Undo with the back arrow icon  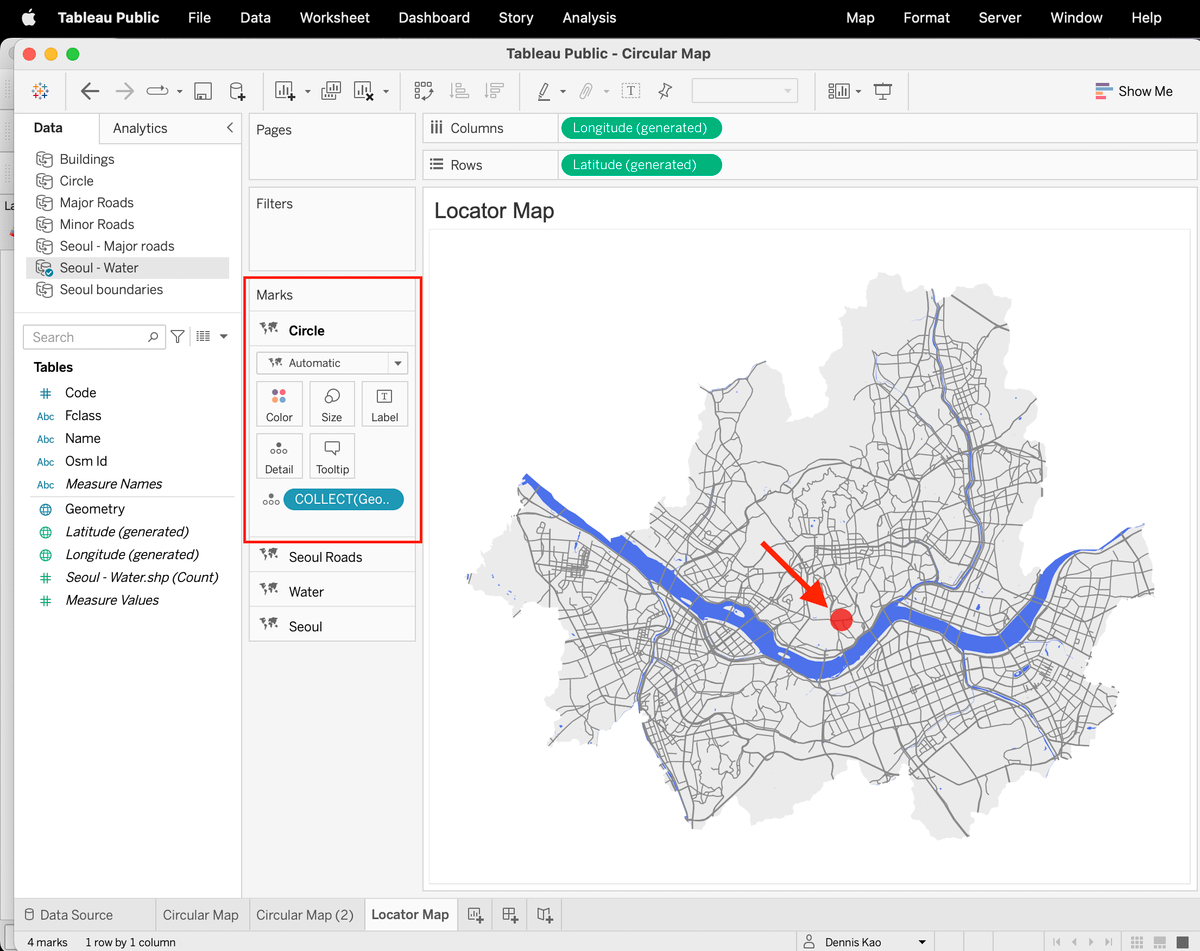click(90, 91)
